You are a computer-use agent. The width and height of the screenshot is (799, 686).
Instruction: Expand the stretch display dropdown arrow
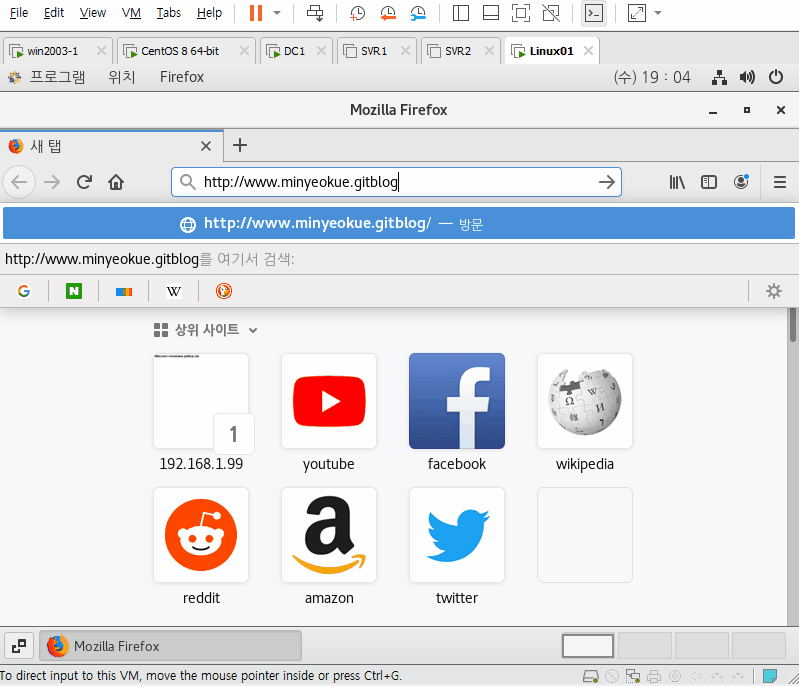[658, 13]
